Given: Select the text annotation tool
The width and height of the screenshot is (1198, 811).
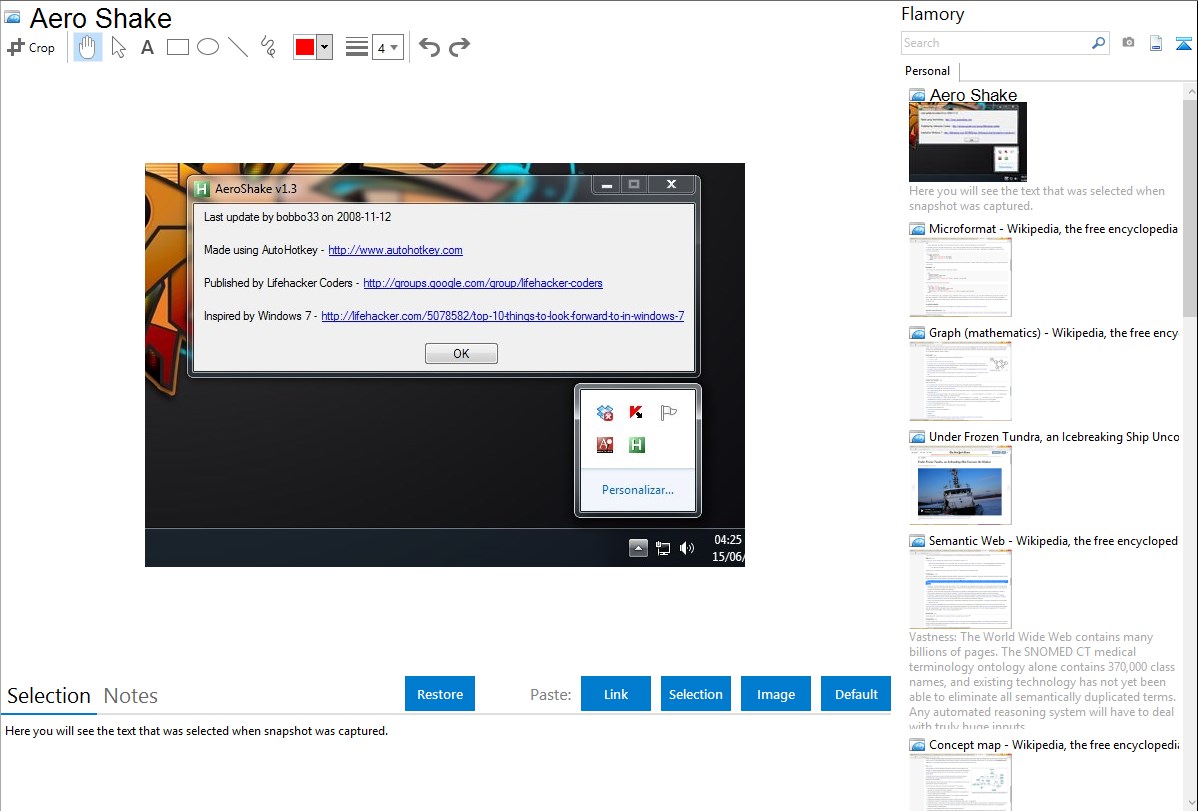Looking at the screenshot, I should (x=147, y=47).
